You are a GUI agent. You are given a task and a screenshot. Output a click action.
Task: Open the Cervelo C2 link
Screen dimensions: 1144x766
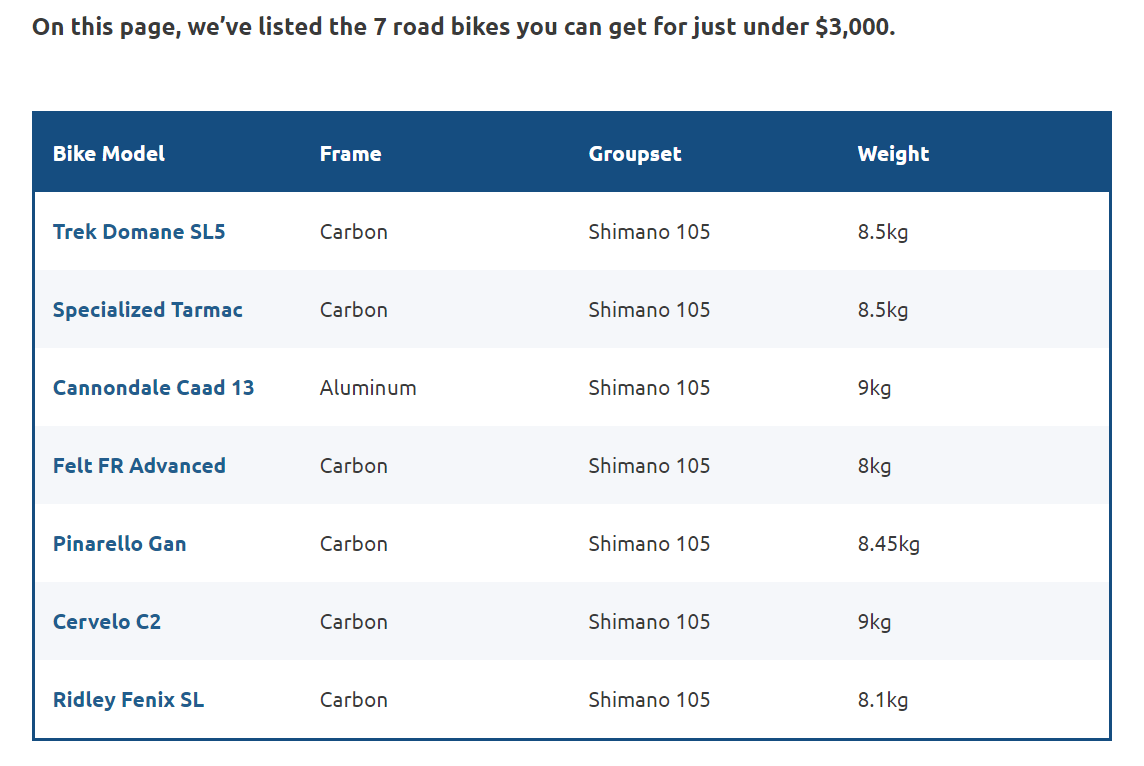coord(107,622)
